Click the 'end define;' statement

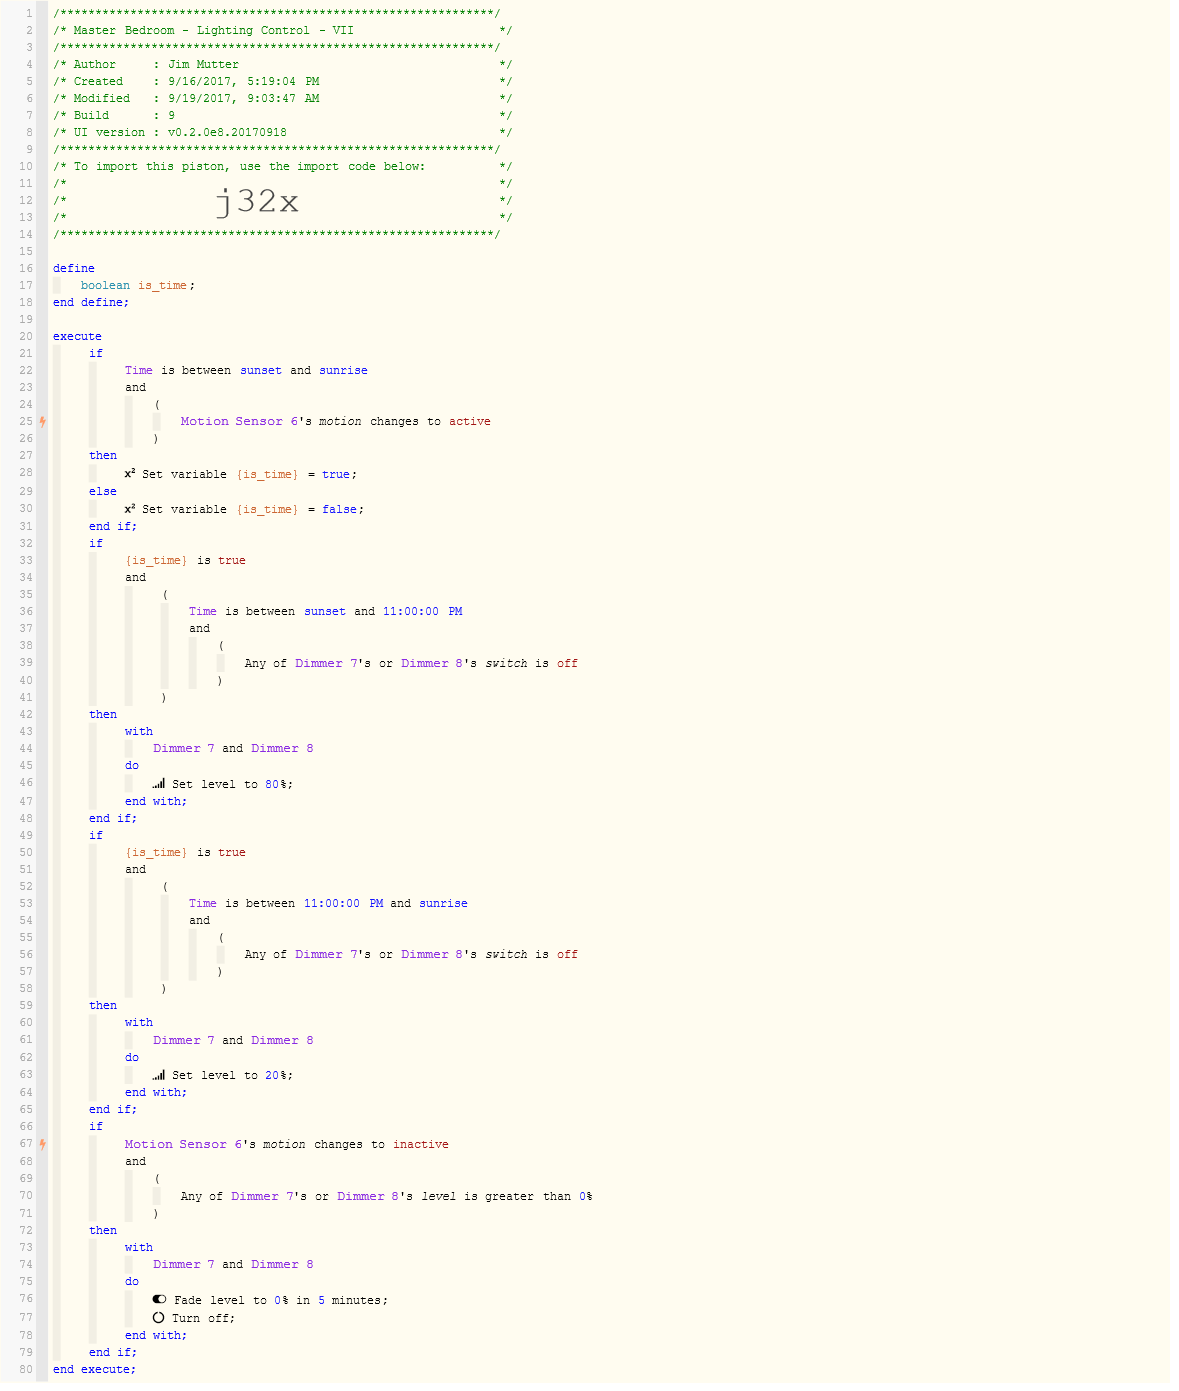(91, 302)
